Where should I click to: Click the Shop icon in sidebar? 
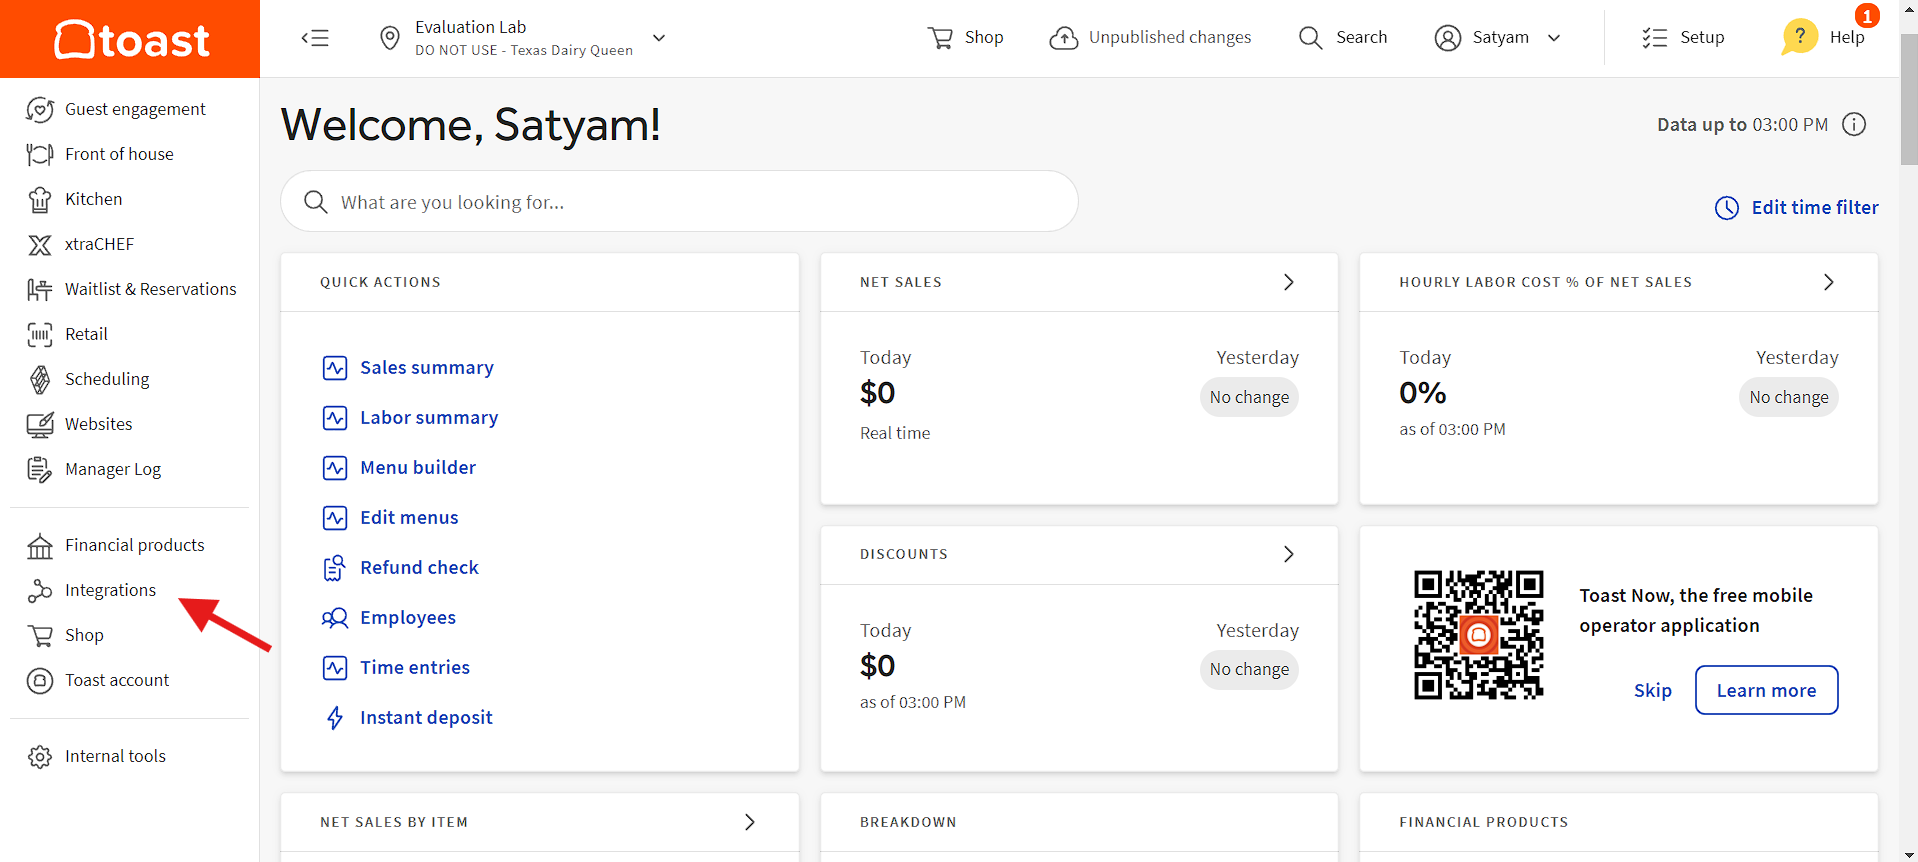40,635
